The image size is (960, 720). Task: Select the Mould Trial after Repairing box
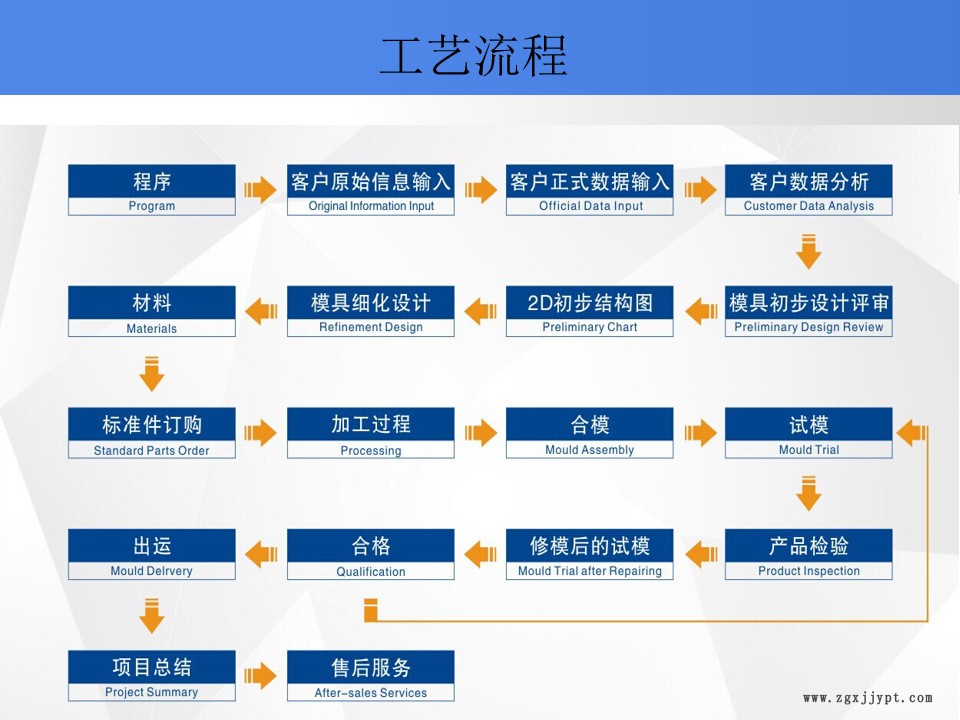pos(590,554)
